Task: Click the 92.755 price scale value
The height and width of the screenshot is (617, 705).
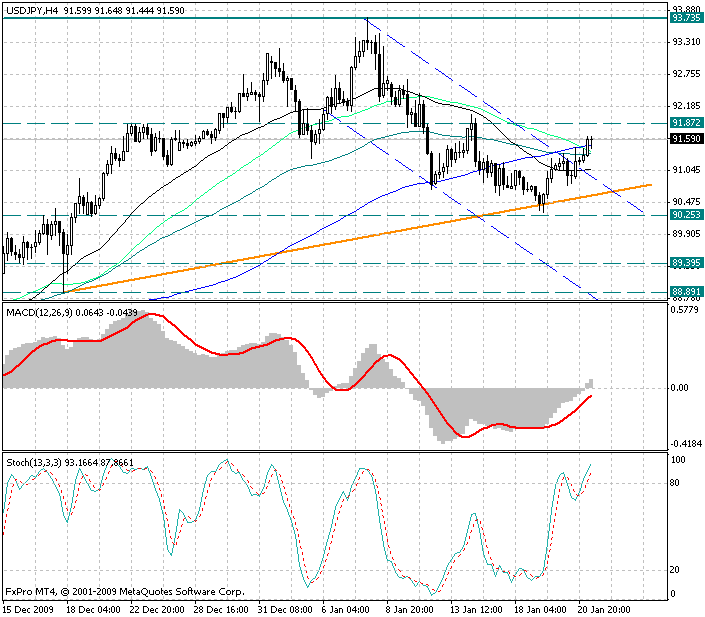Action: click(686, 74)
